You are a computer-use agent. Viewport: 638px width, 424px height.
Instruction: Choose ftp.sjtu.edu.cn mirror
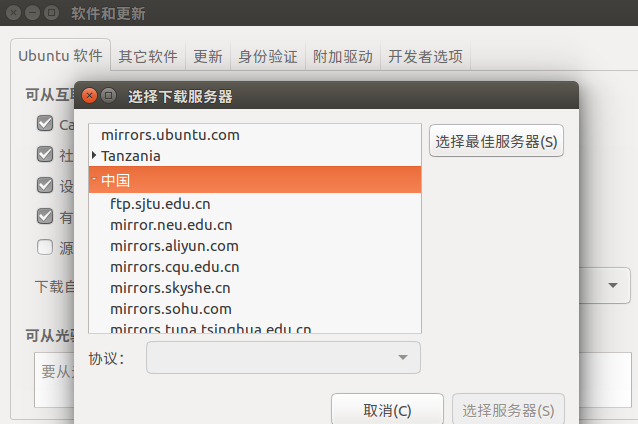(x=255, y=204)
